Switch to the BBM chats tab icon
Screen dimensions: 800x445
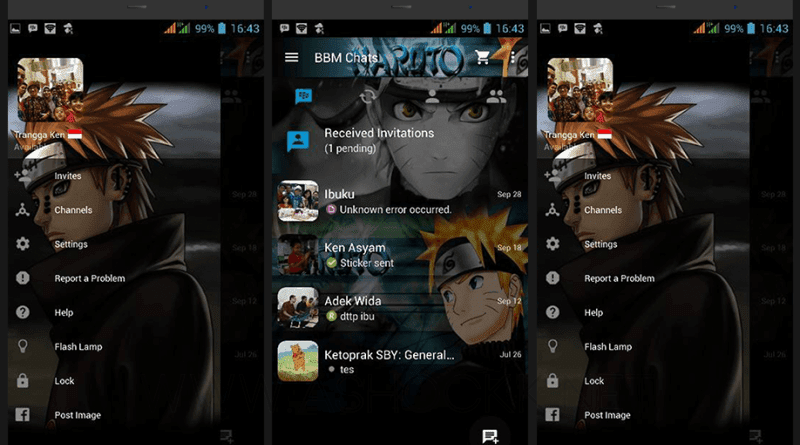click(303, 96)
